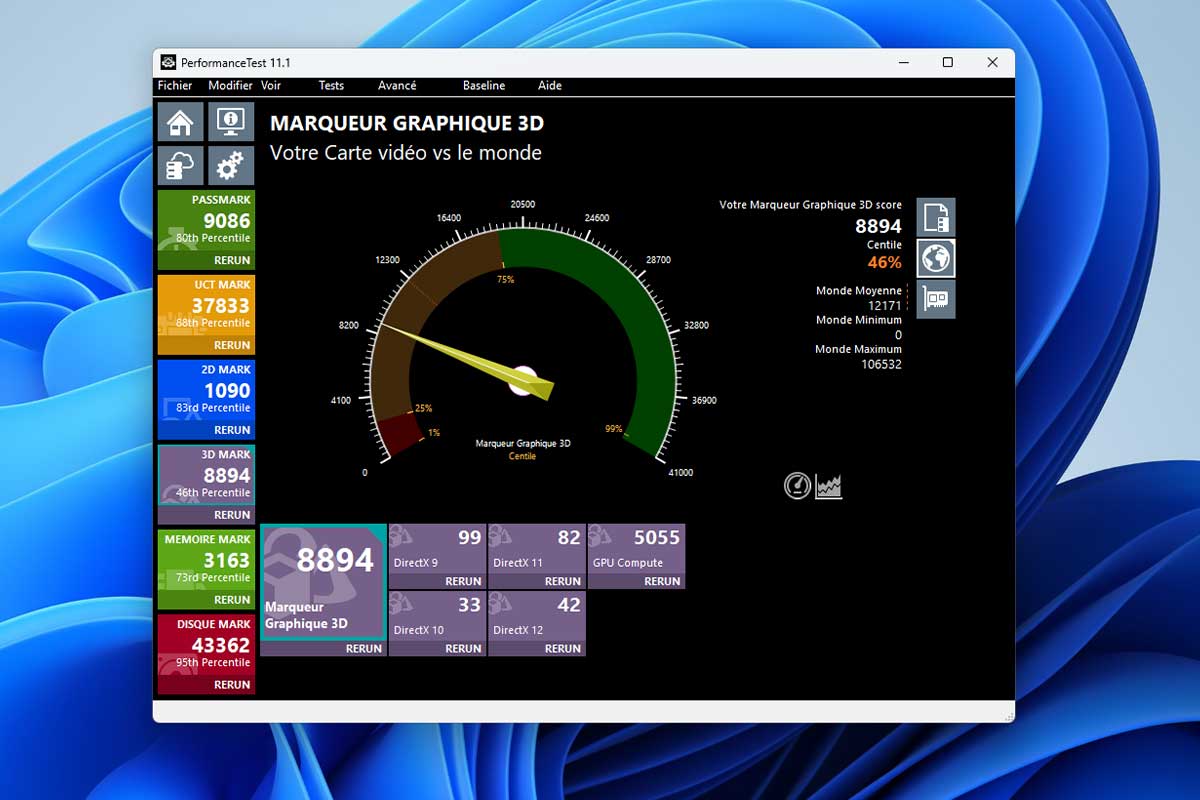
Task: Click the DirectX 12 result tile
Action: pos(537,615)
